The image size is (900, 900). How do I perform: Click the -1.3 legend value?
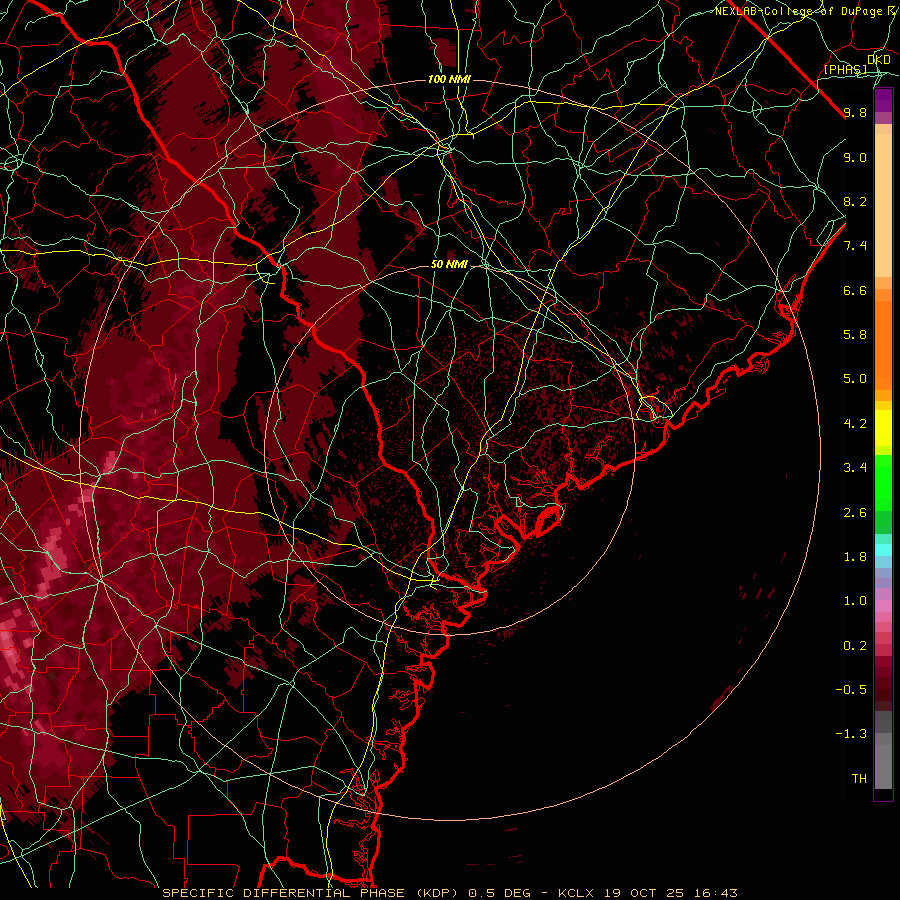[x=851, y=734]
